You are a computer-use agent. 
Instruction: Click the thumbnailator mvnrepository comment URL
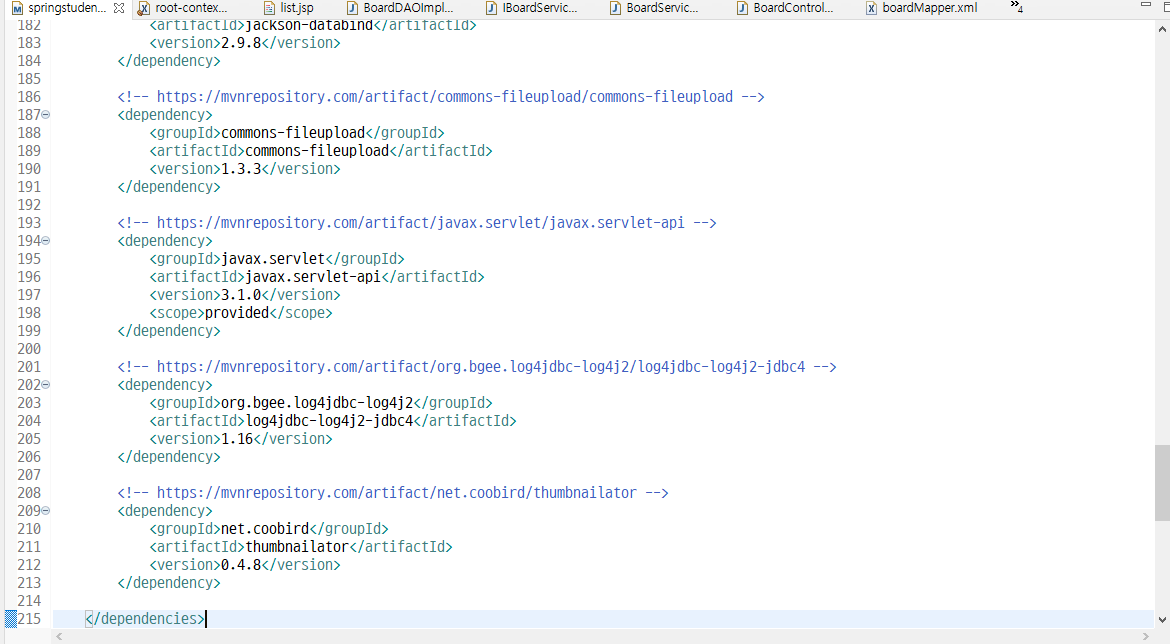point(397,493)
